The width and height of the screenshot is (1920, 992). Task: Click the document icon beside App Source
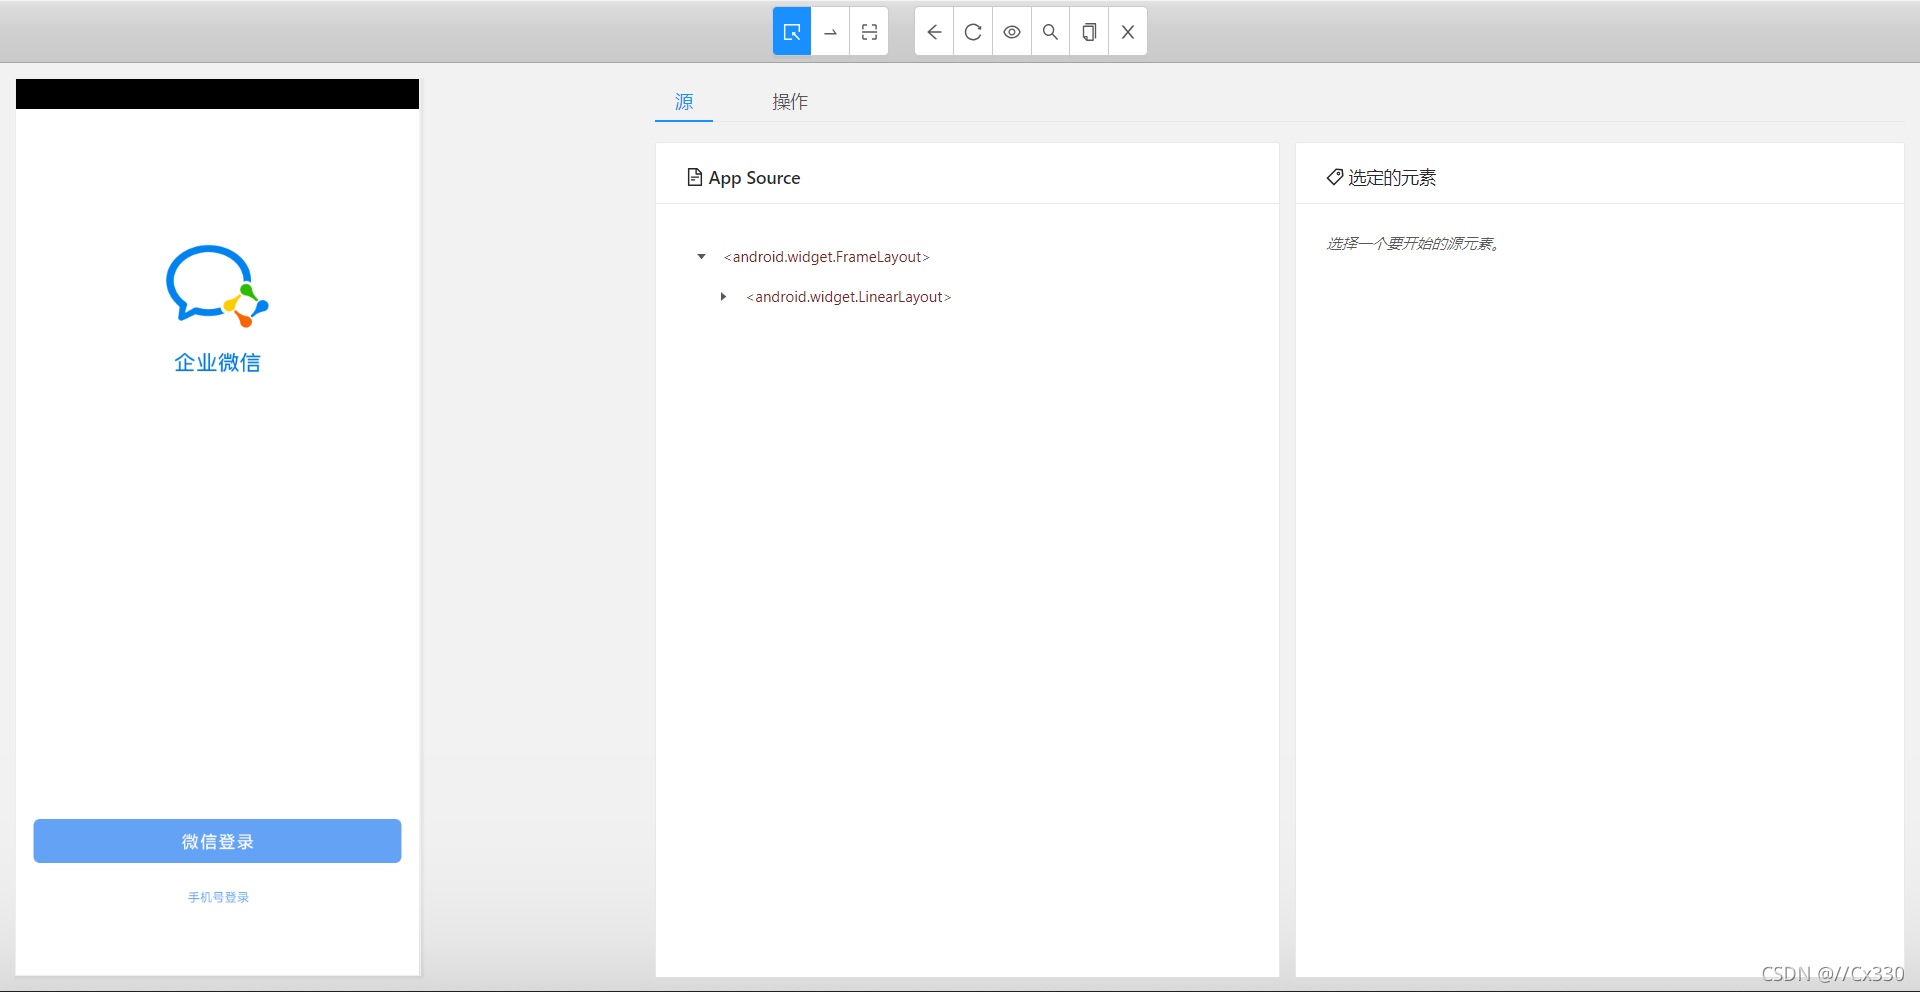click(695, 177)
